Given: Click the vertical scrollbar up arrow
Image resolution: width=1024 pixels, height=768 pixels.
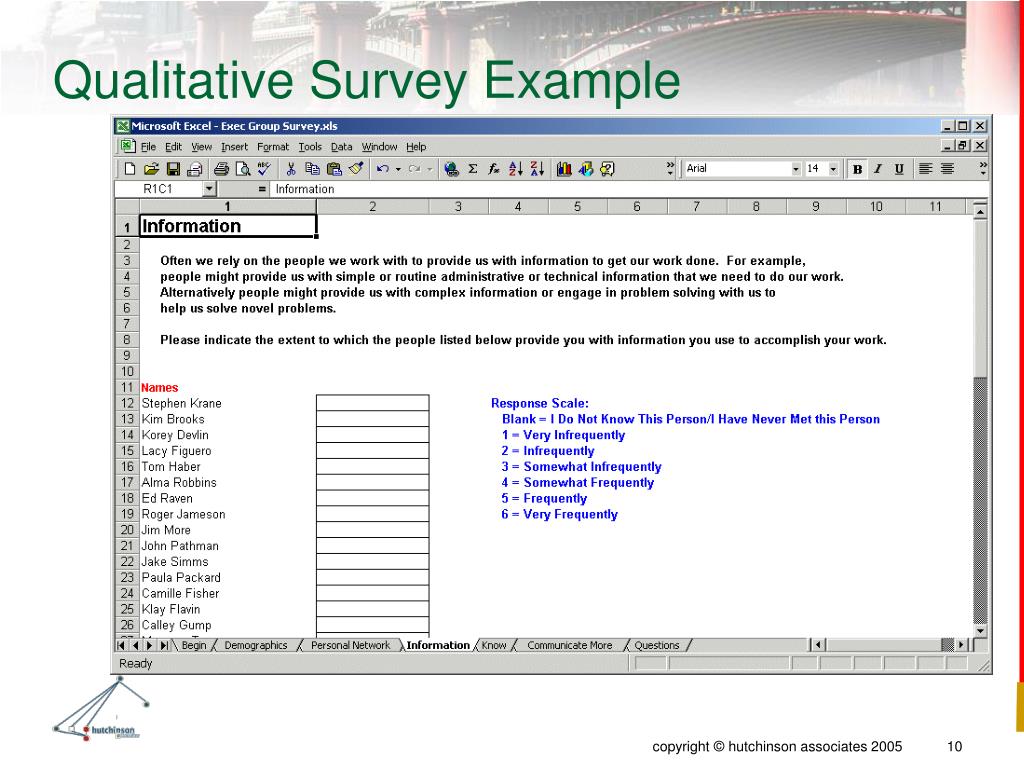Looking at the screenshot, I should pyautogui.click(x=980, y=211).
